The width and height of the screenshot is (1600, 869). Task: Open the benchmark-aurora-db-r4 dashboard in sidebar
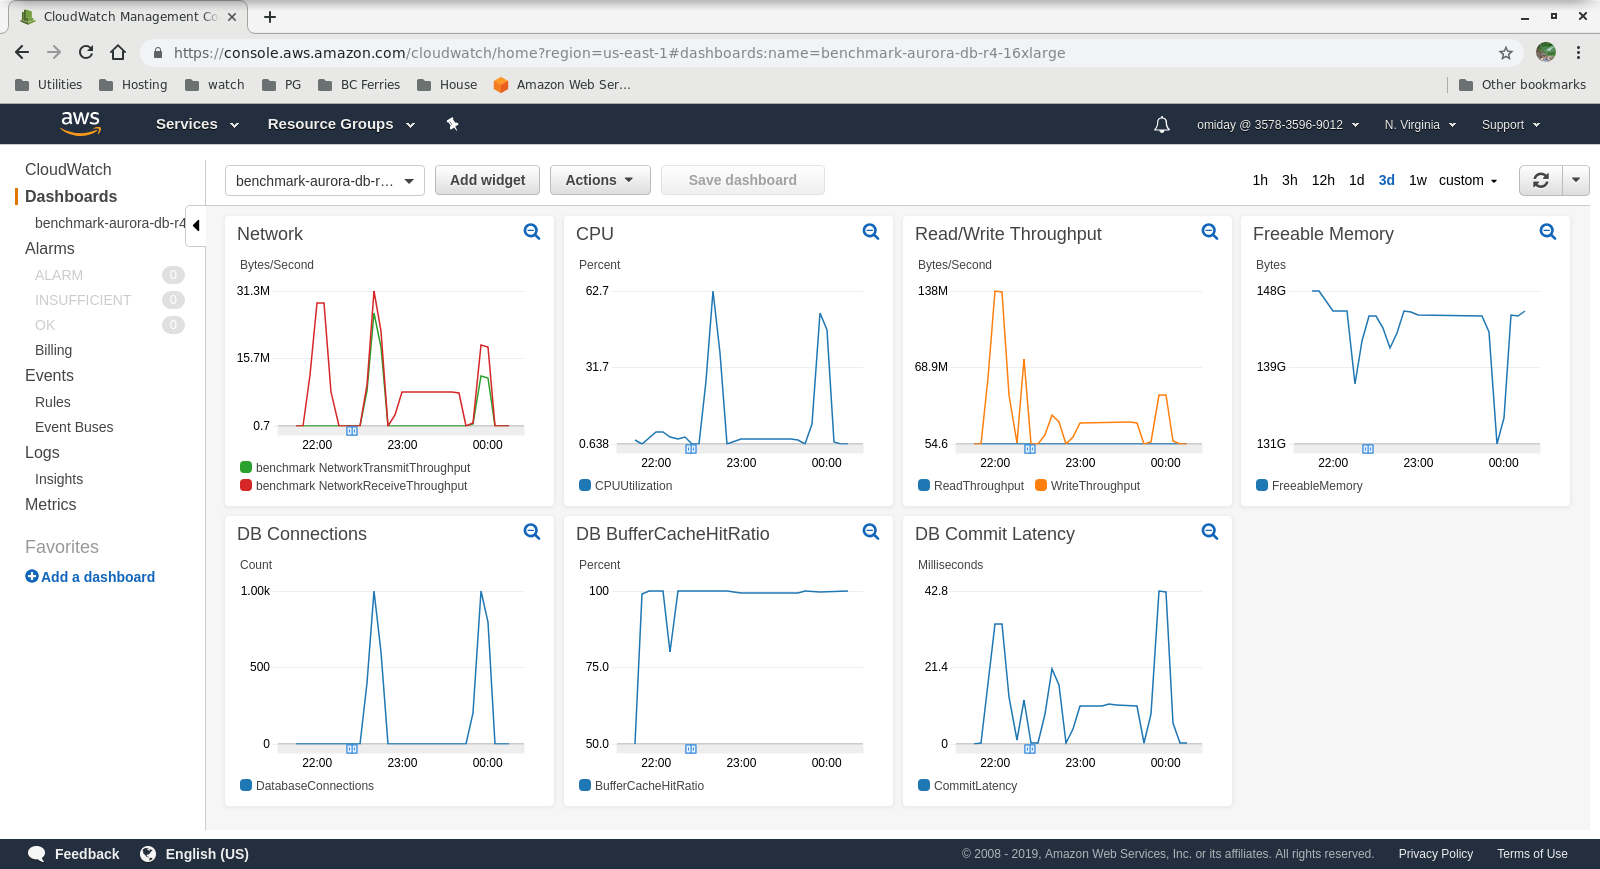click(x=110, y=223)
